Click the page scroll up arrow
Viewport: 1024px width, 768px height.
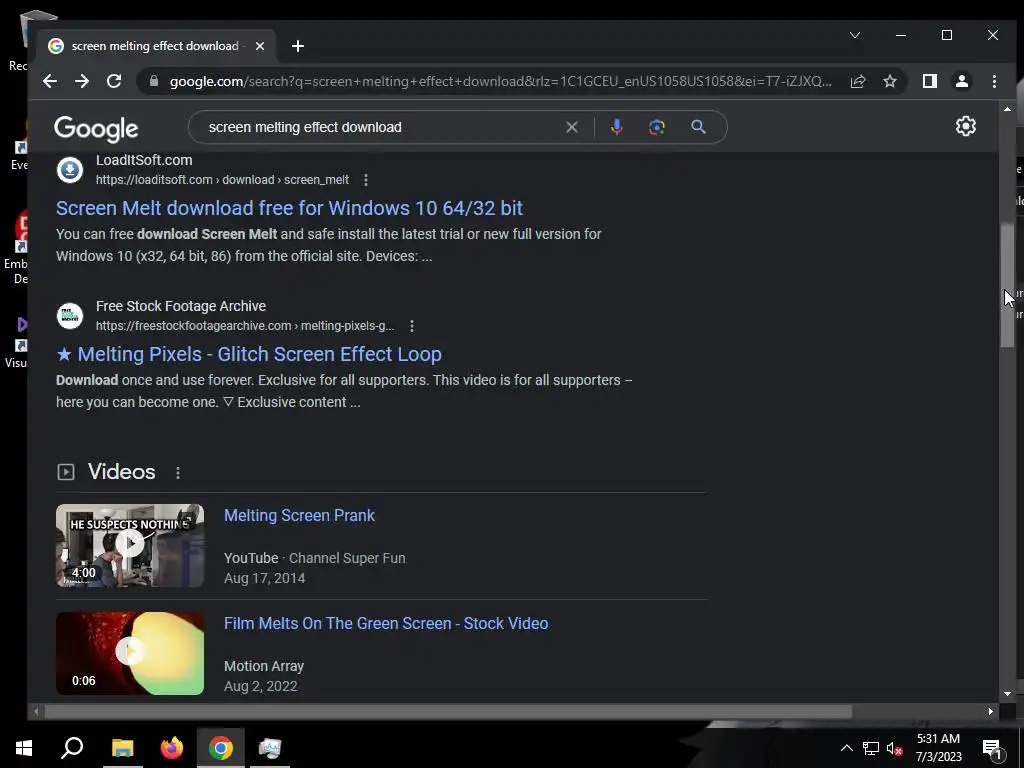click(x=1007, y=109)
